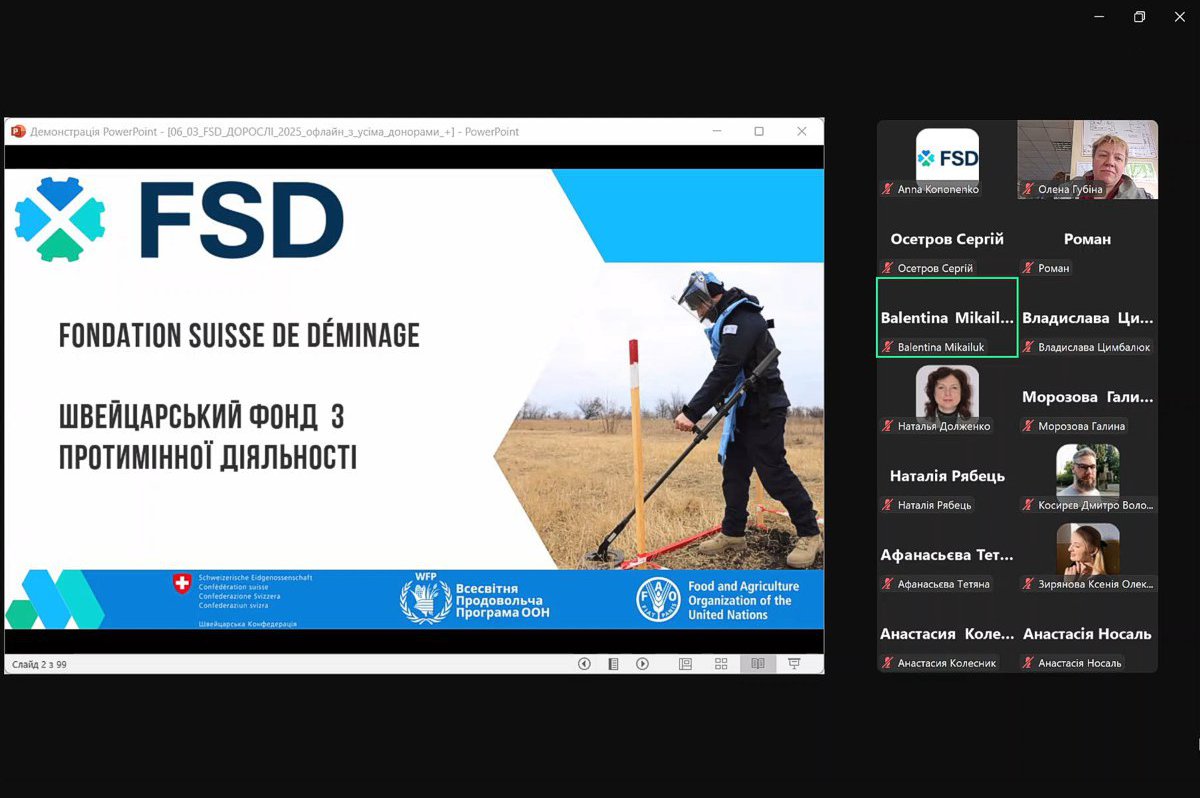Screen dimensions: 1200x798
Task: Click muted mic icon beside Афанасьєва Тетяна
Action: coord(887,584)
